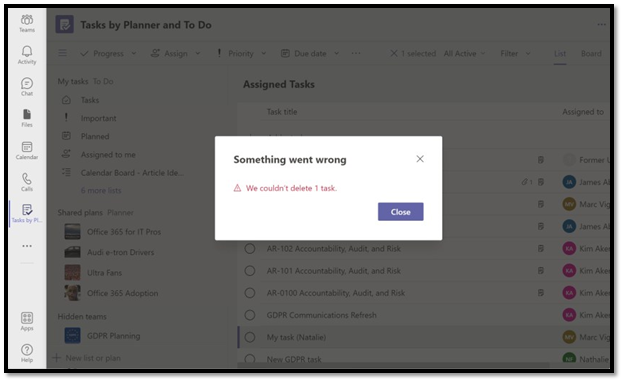Open the Ultra Fans plan

[x=104, y=273]
